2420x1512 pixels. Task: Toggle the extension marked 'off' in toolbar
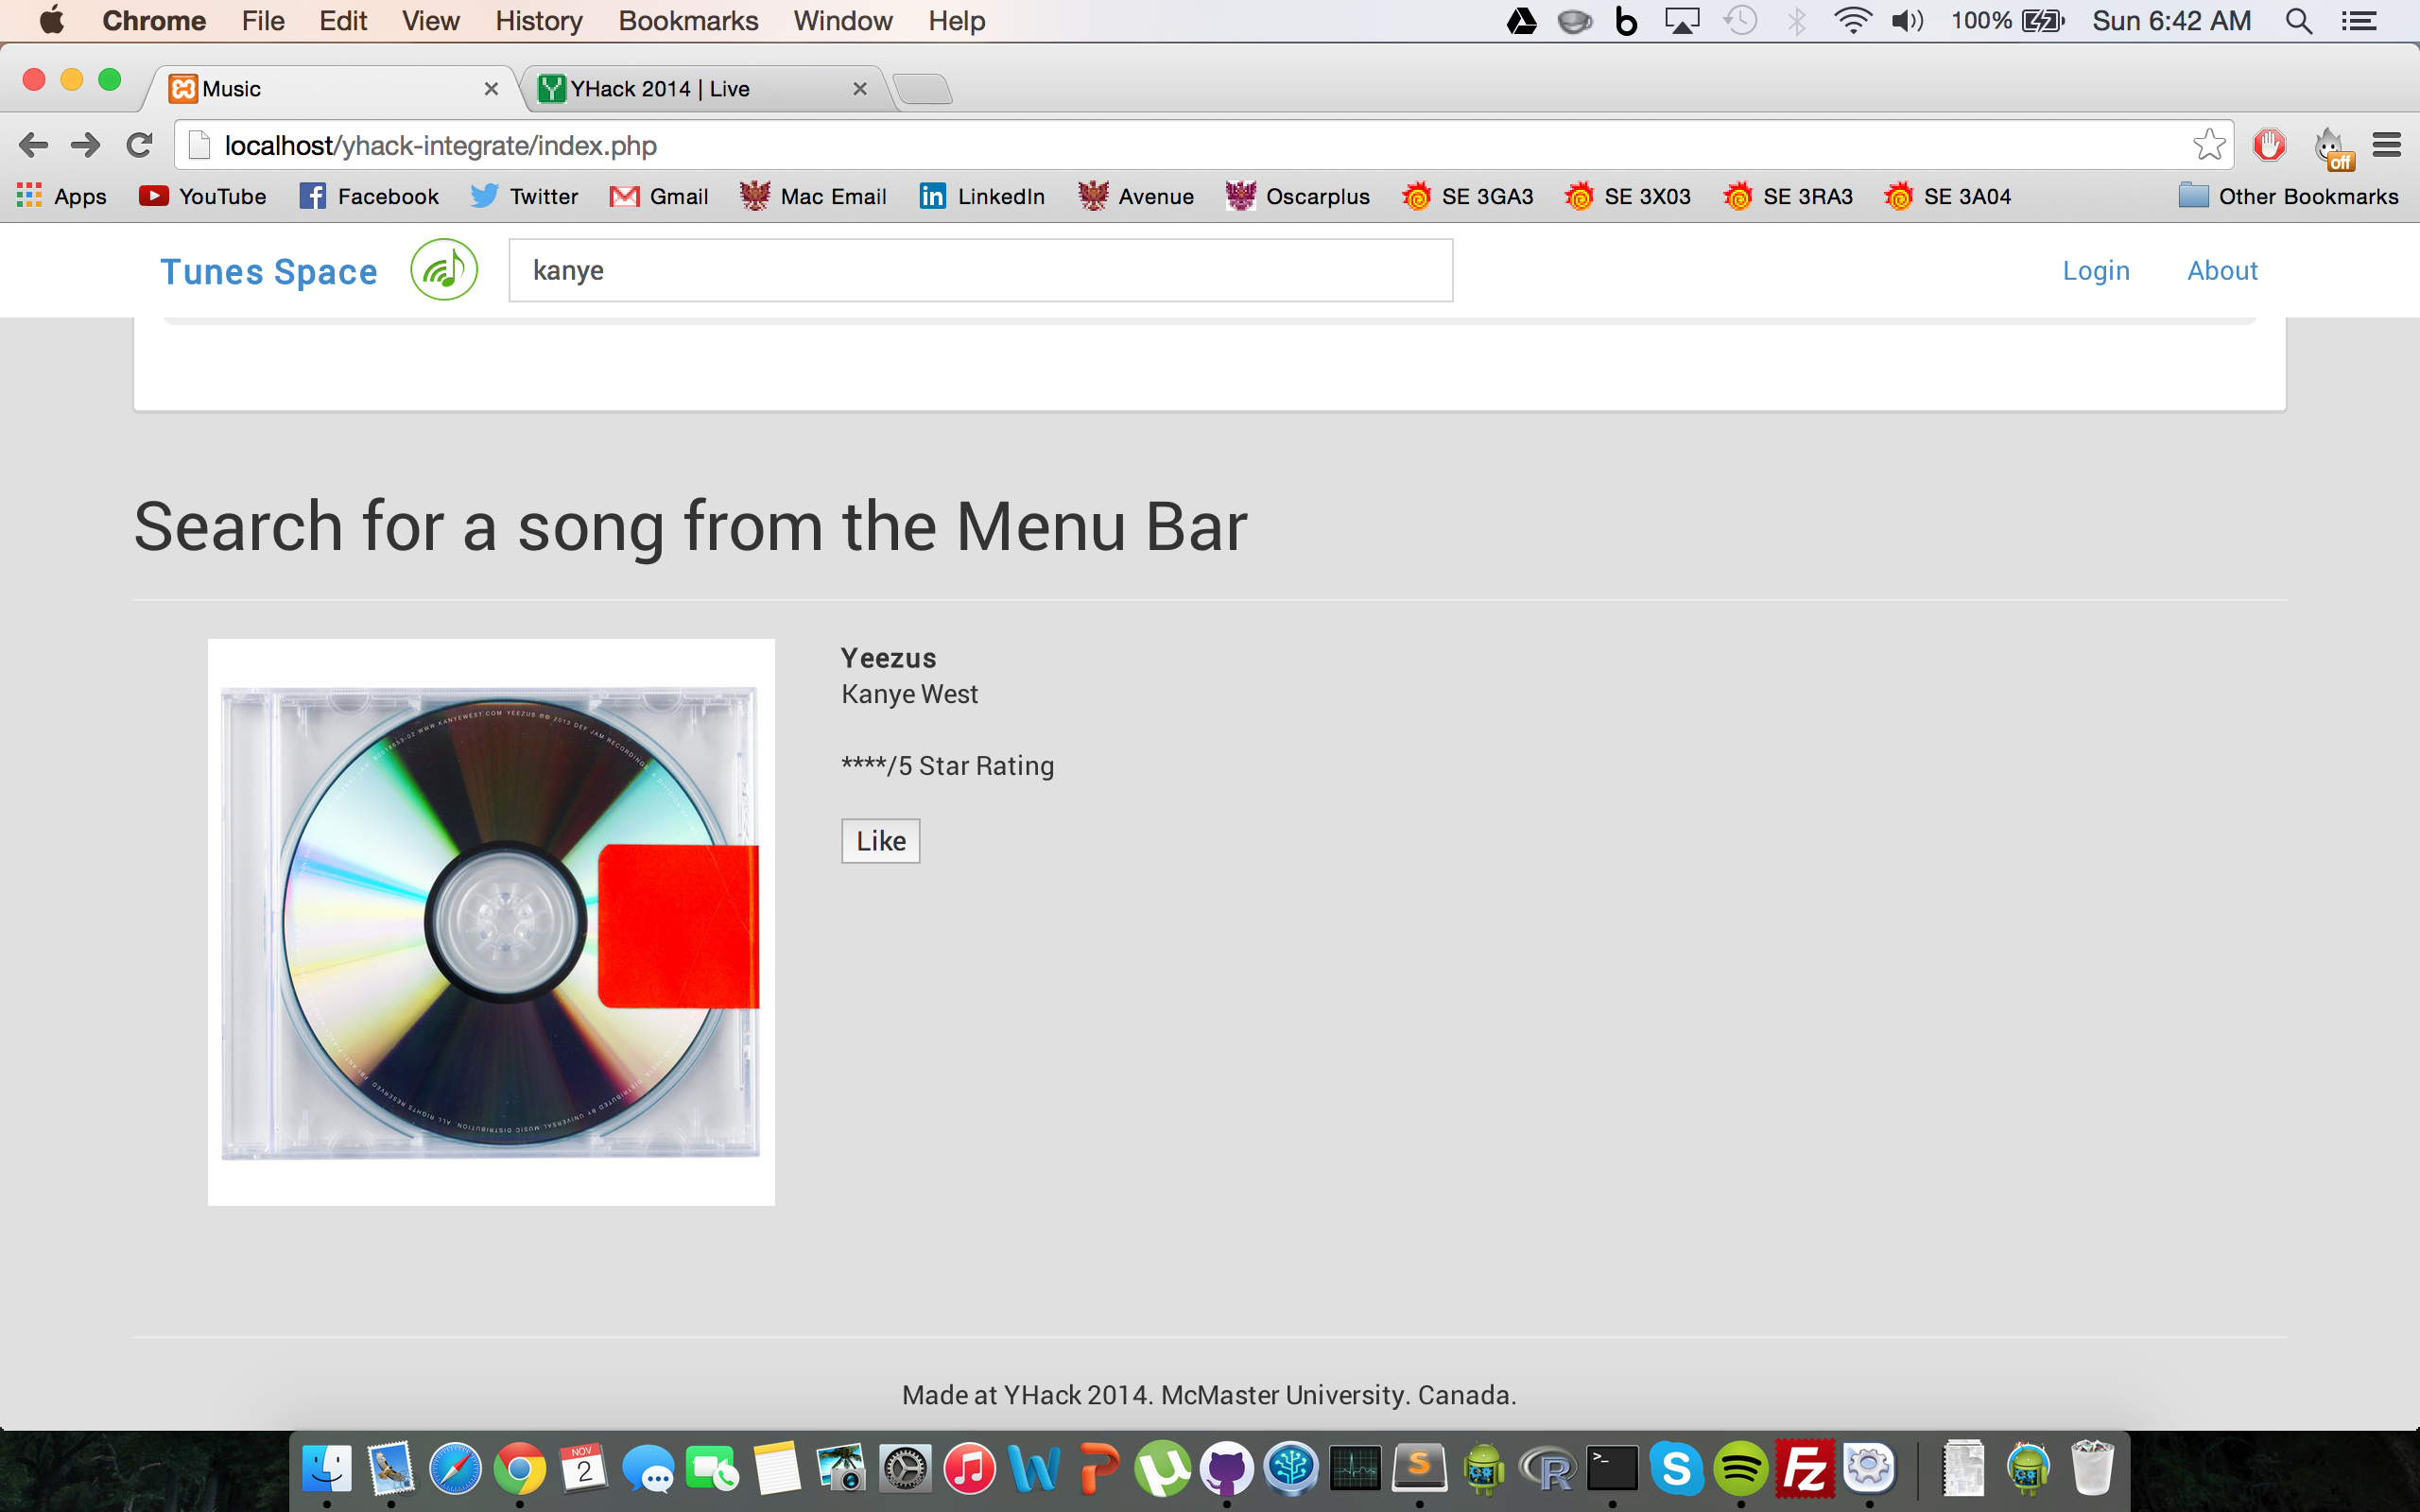click(x=2332, y=148)
